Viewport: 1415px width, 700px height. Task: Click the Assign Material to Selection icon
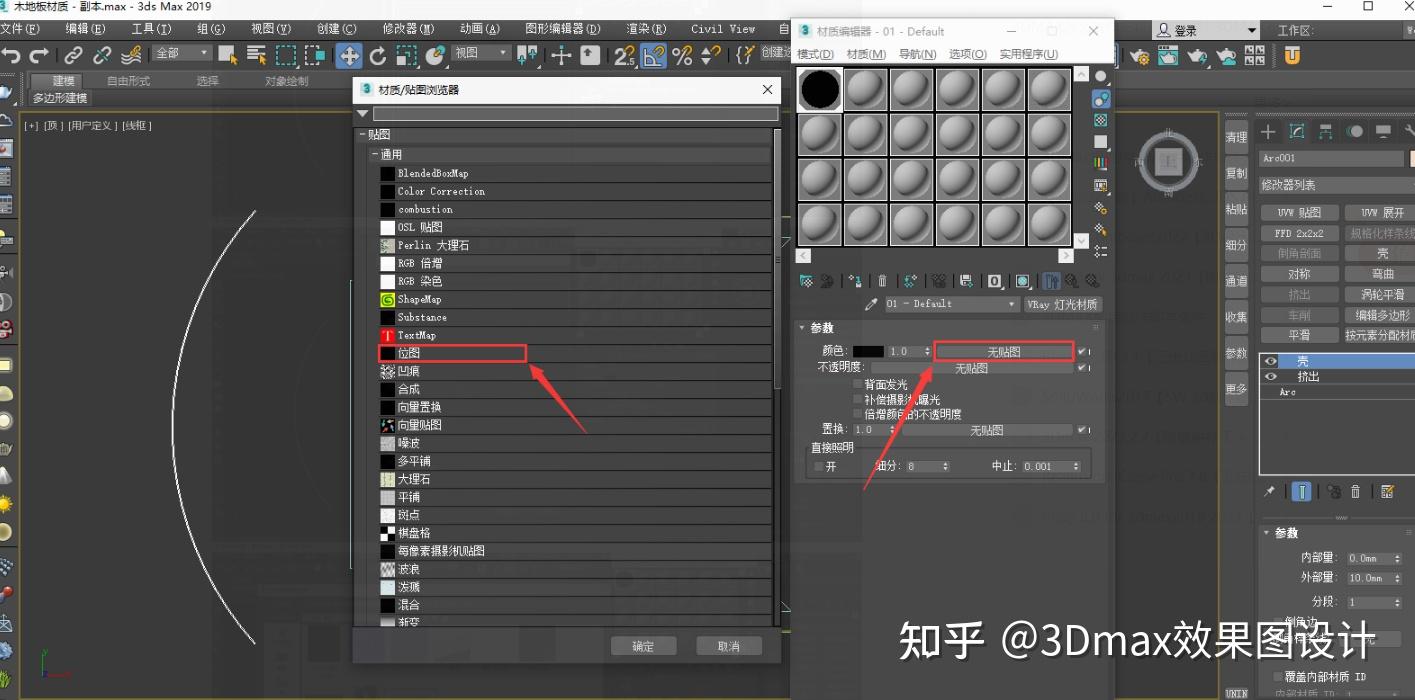click(x=857, y=281)
